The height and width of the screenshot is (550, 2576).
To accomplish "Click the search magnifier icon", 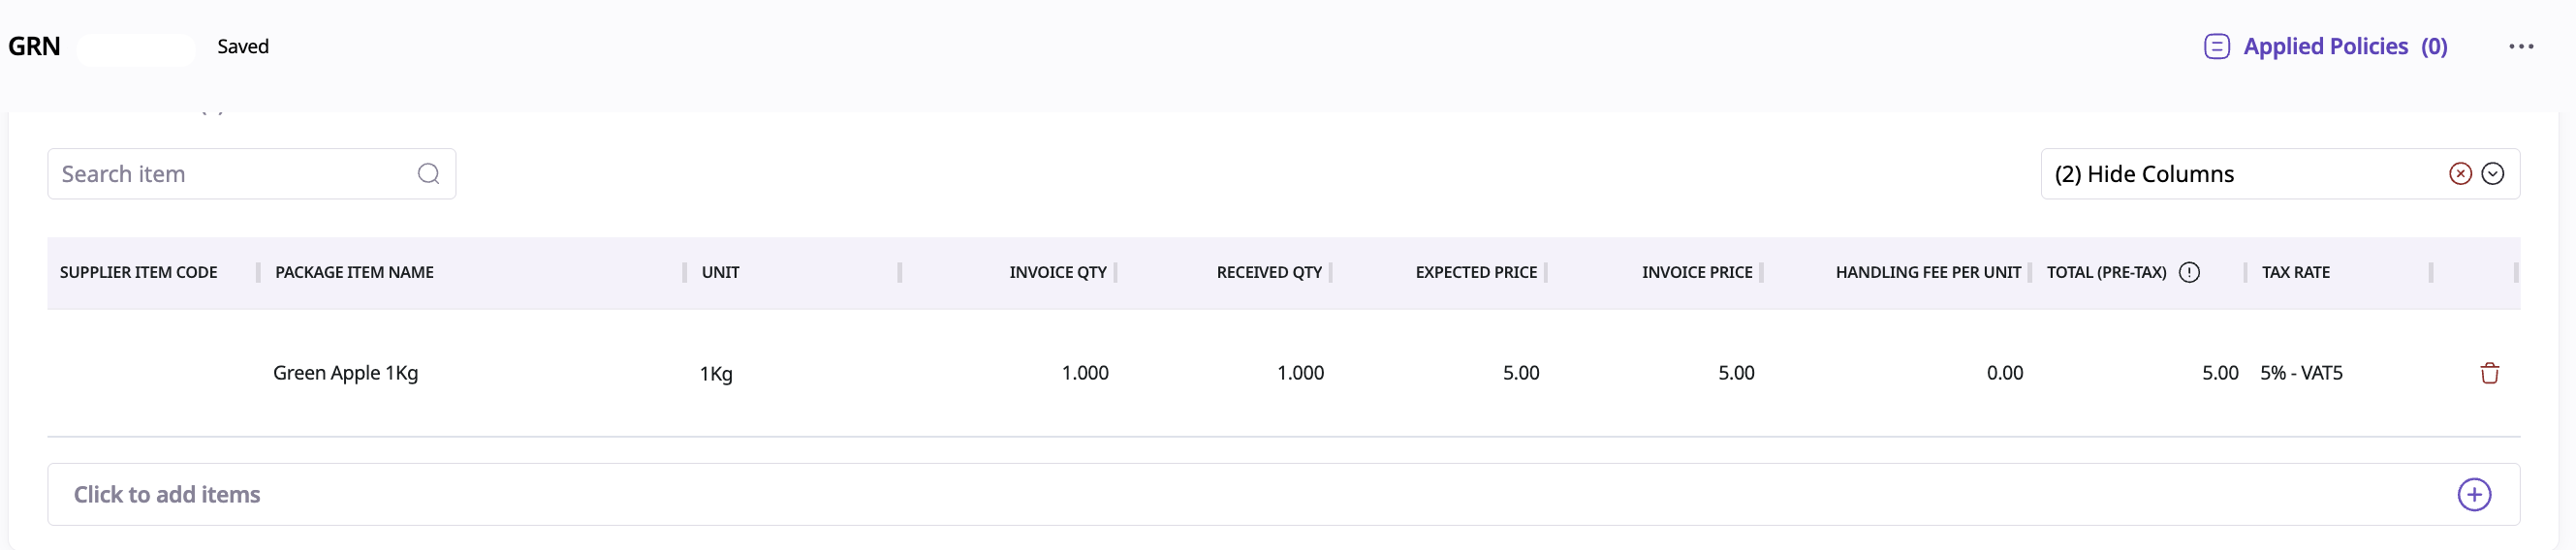I will (428, 174).
